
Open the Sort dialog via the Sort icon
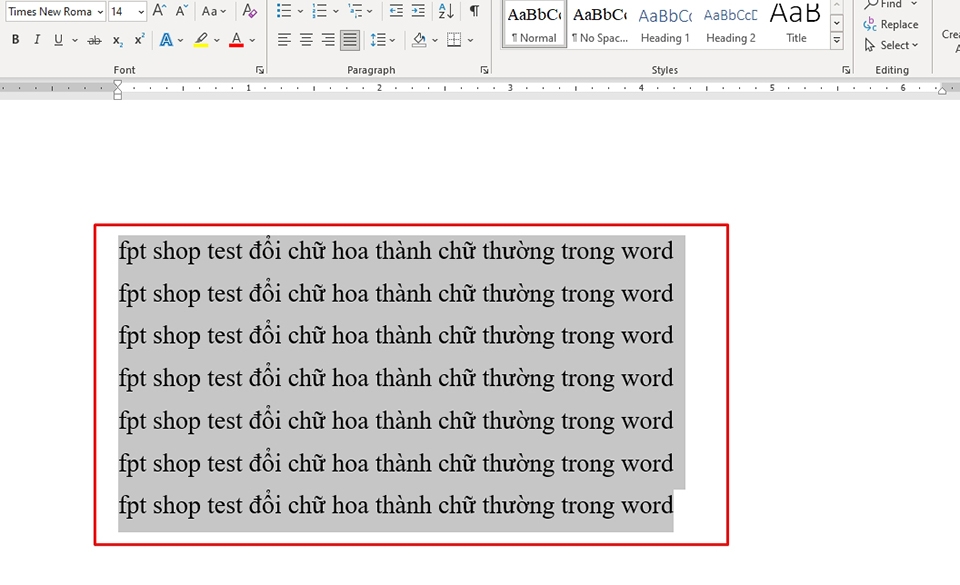click(x=445, y=11)
